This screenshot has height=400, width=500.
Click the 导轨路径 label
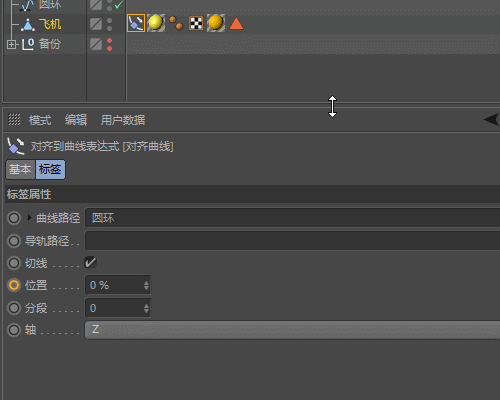pyautogui.click(x=47, y=241)
